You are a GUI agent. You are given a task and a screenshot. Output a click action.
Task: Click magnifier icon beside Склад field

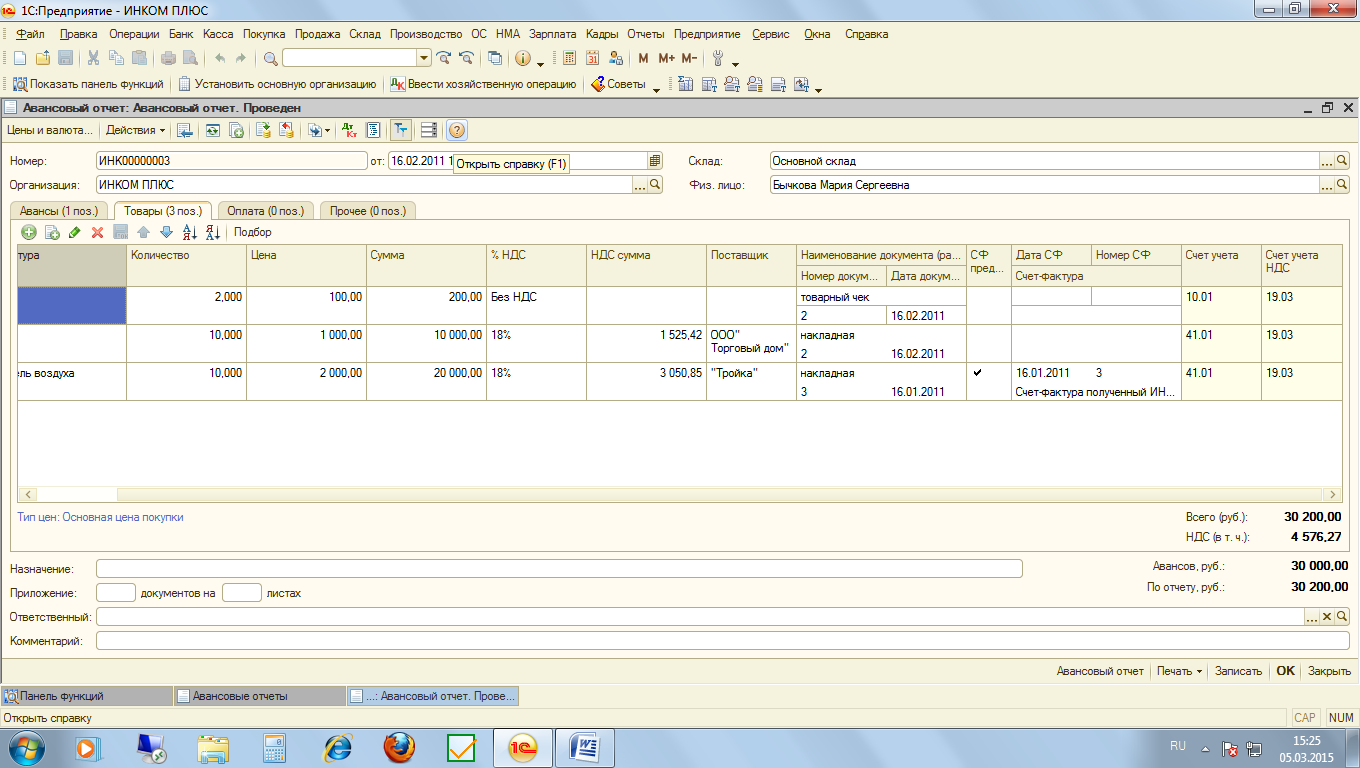point(1342,160)
